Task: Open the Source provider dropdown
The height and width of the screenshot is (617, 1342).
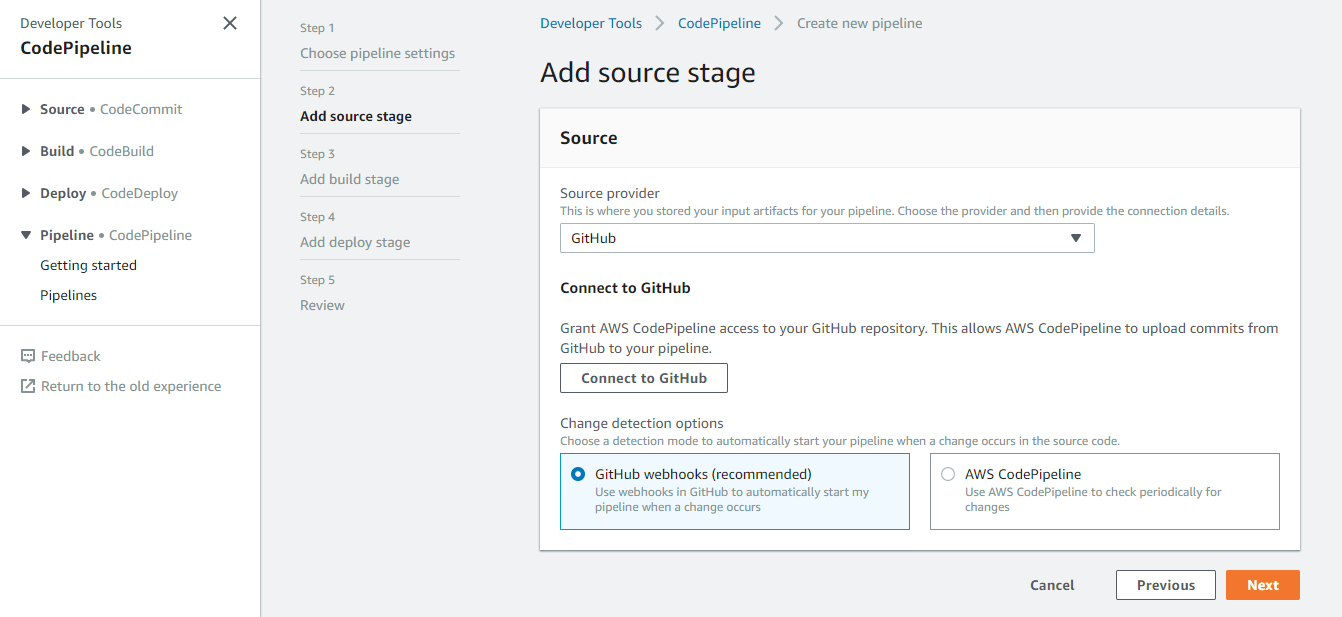Action: [x=826, y=238]
